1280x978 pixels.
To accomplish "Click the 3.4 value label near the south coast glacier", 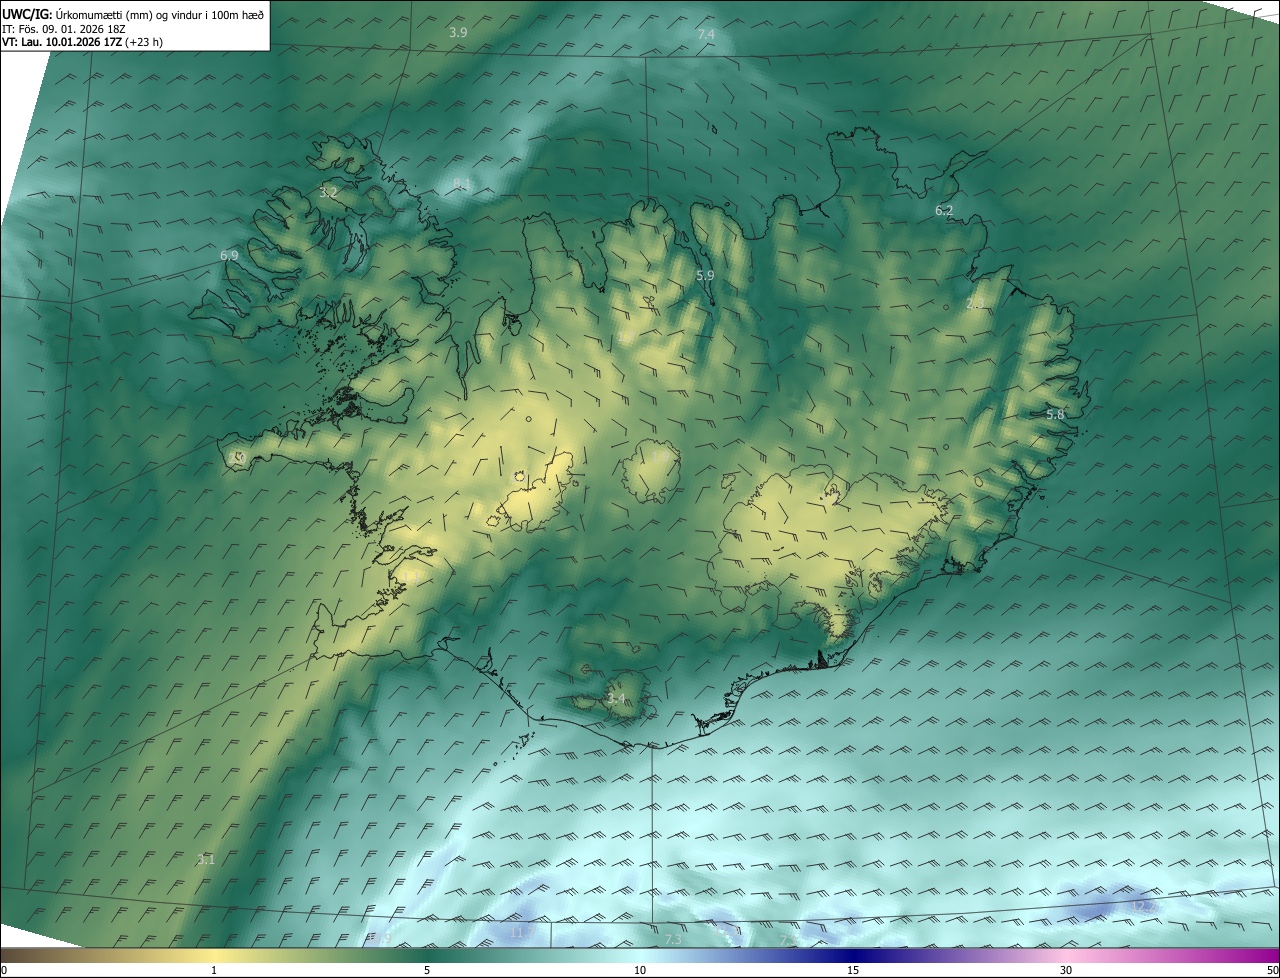I will pyautogui.click(x=616, y=698).
